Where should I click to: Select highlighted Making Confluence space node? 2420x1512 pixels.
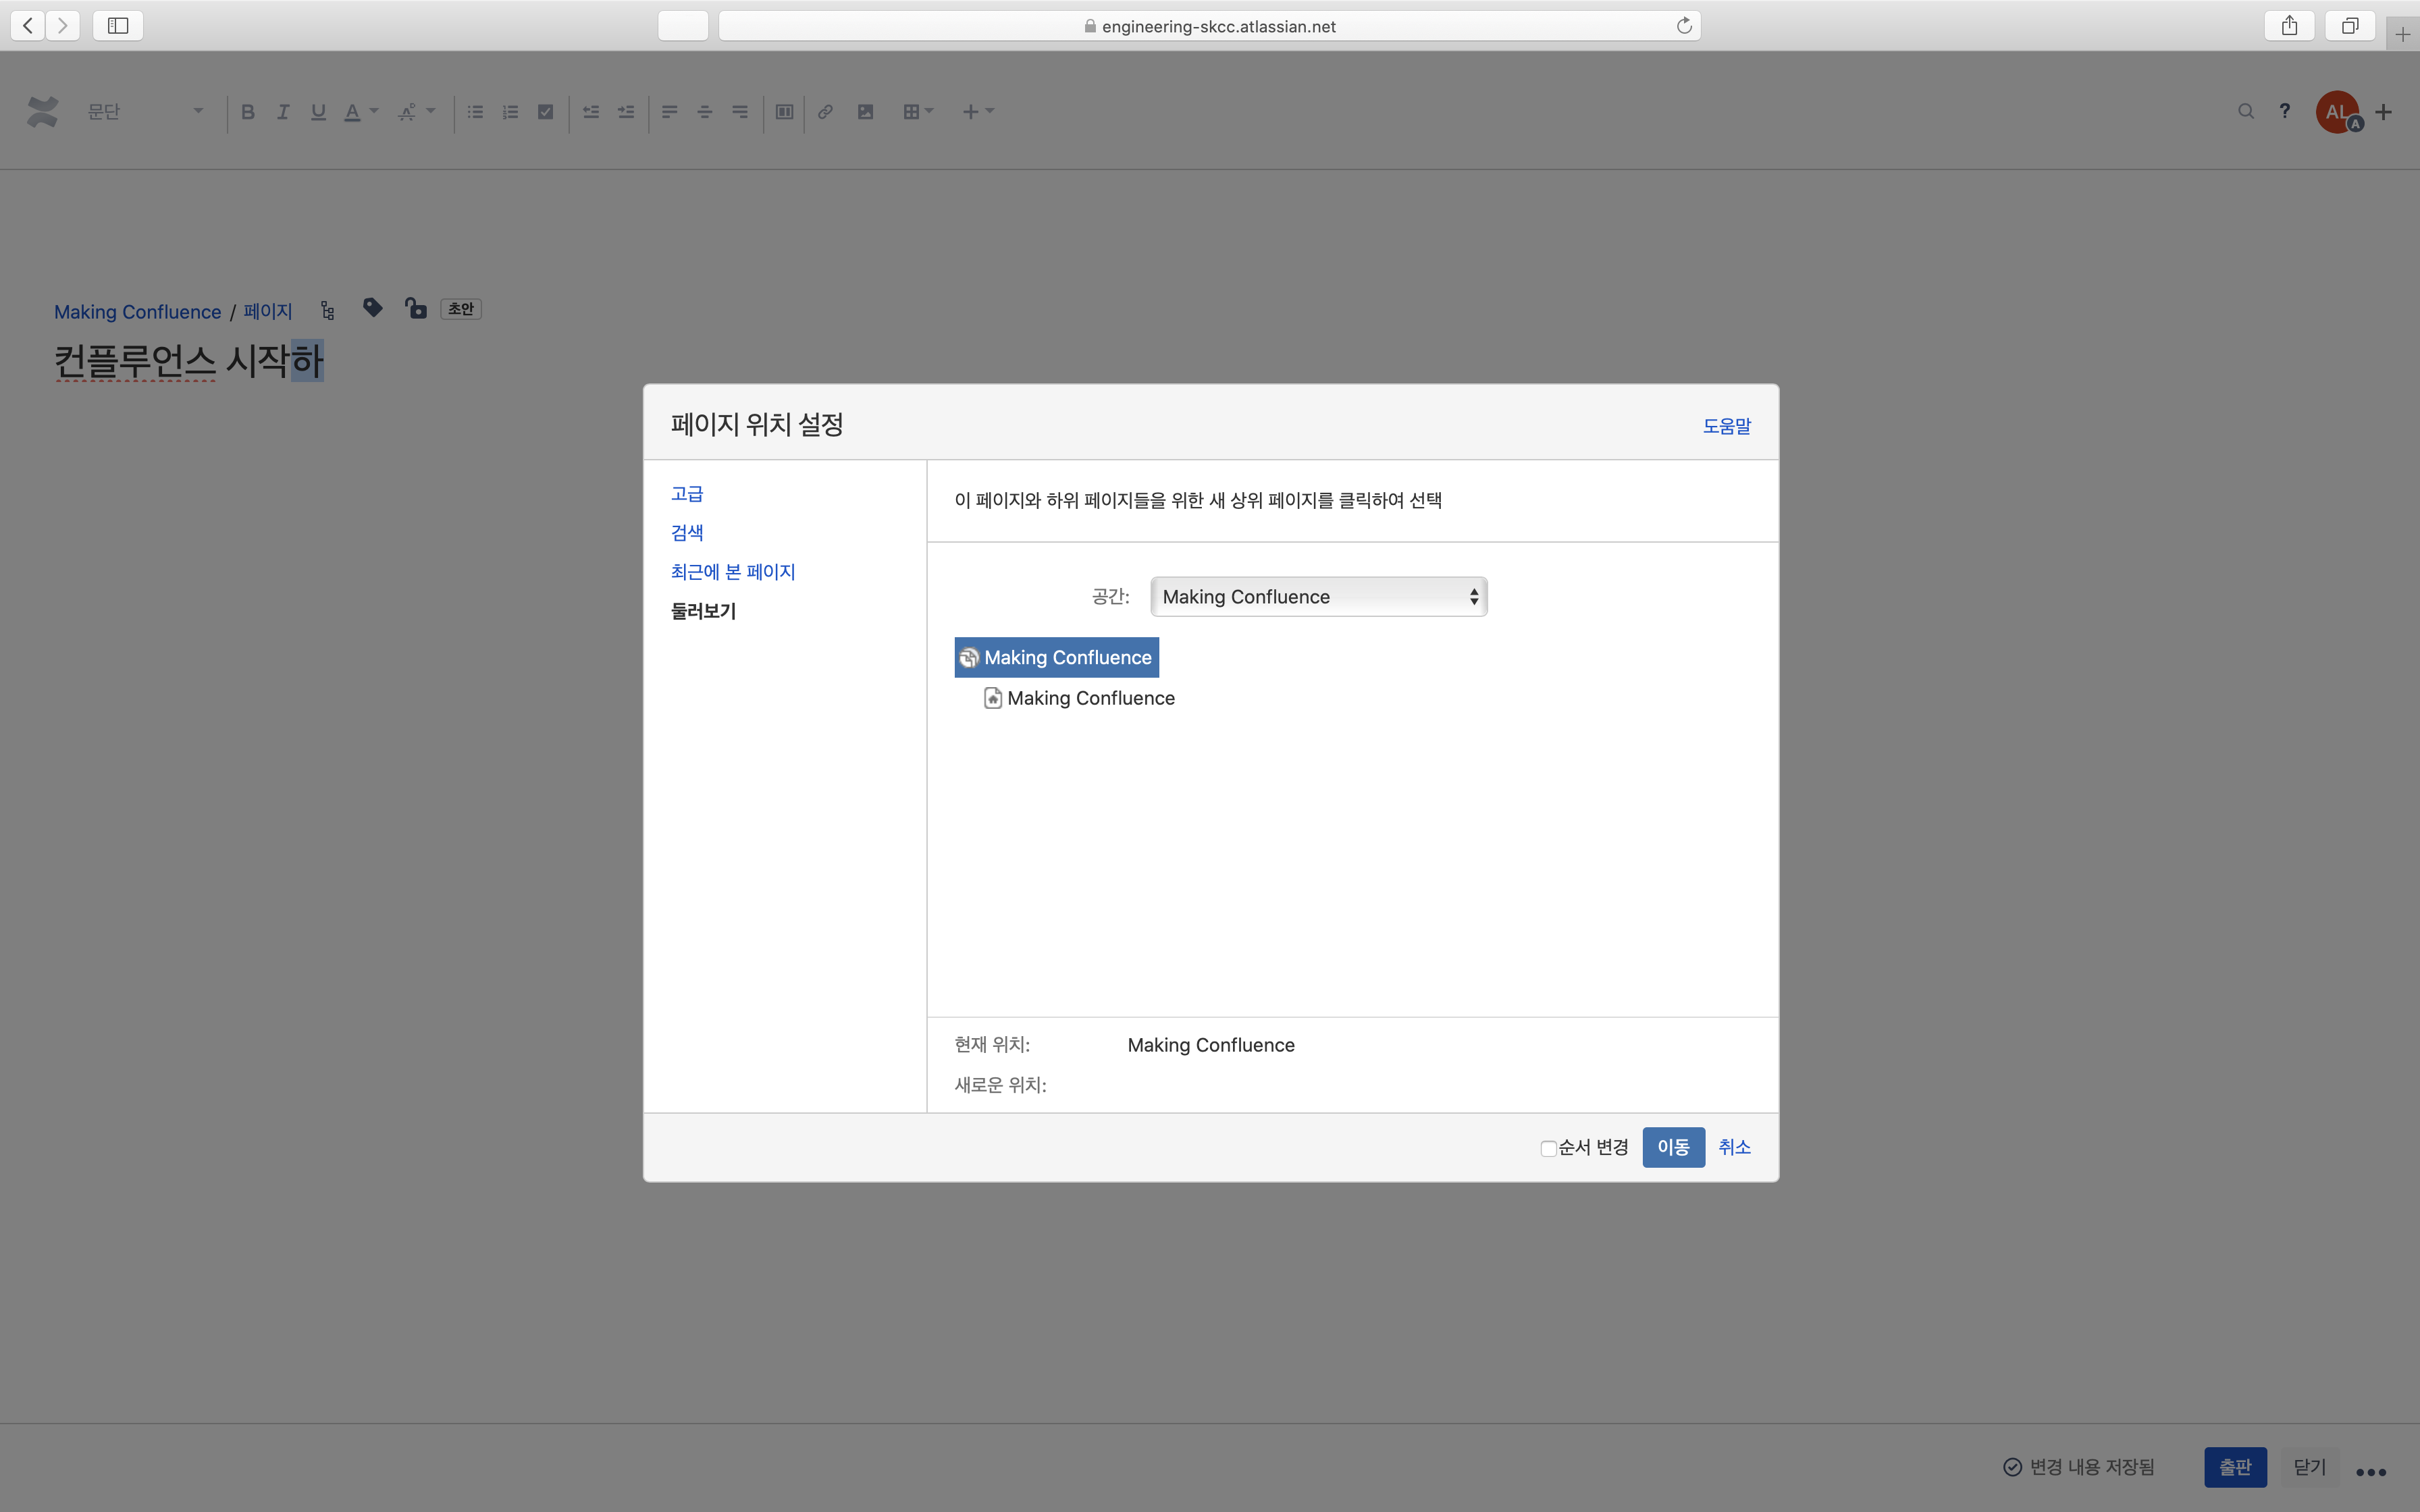tap(1057, 658)
